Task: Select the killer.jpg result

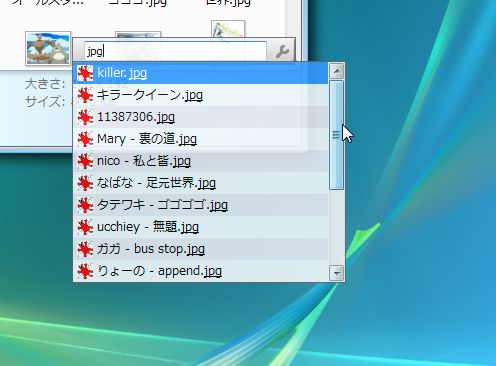Action: [x=201, y=73]
